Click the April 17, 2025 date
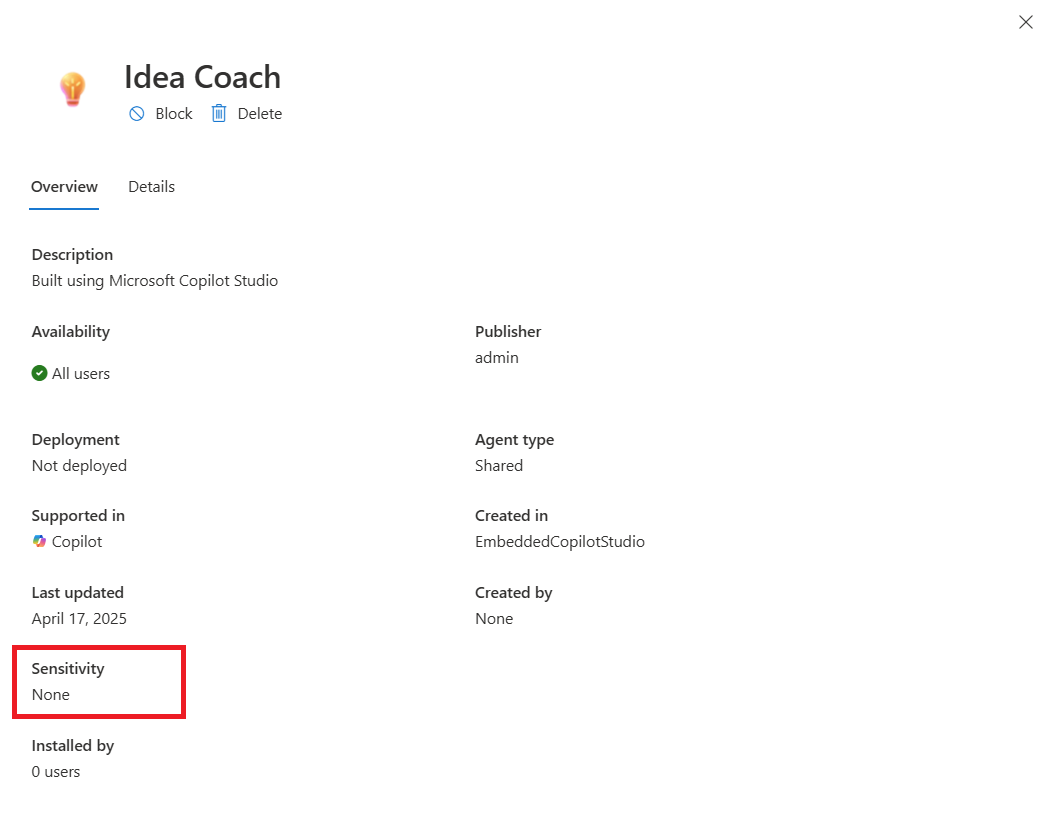Viewport: 1047px width, 823px height. (79, 619)
